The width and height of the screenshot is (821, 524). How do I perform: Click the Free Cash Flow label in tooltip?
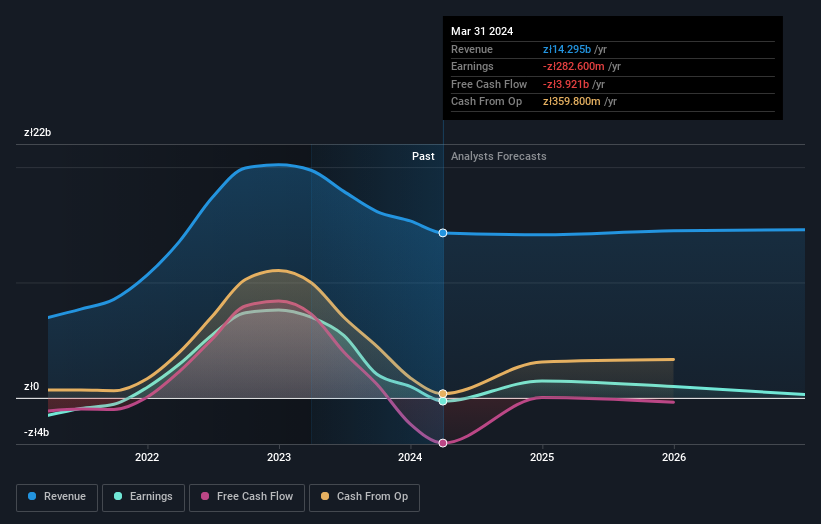[x=489, y=84]
